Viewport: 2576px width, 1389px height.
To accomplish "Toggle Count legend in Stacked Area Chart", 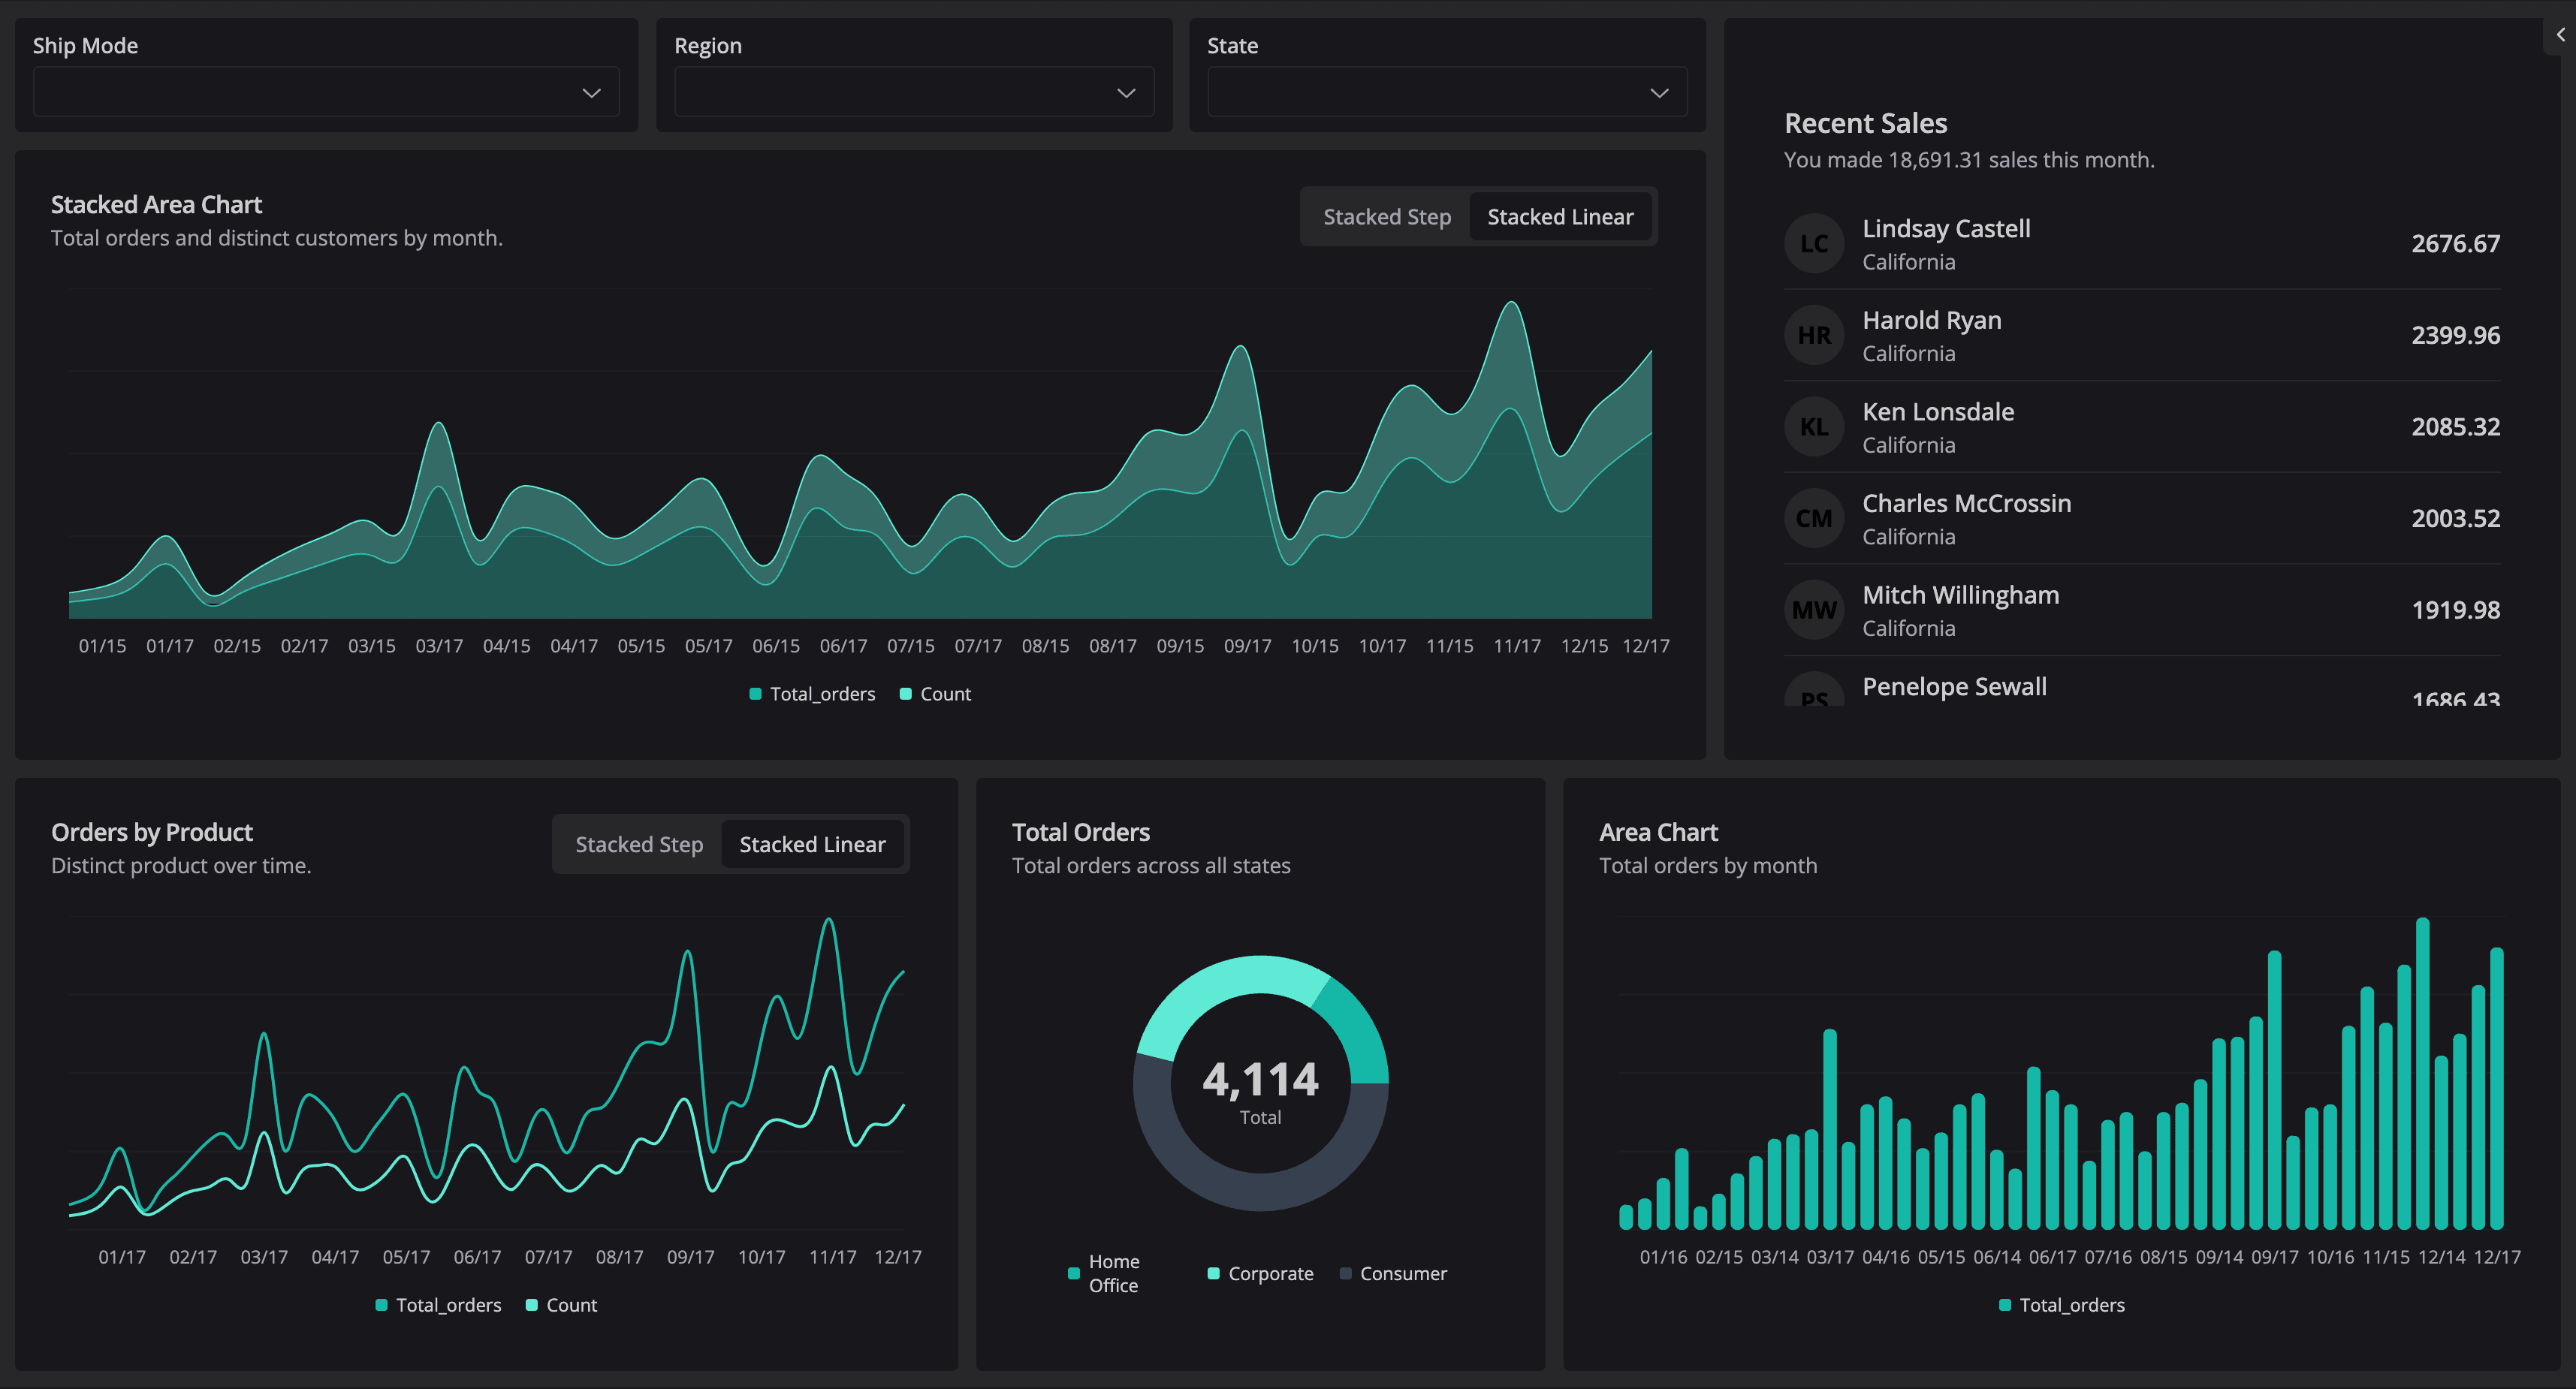I will click(x=935, y=694).
